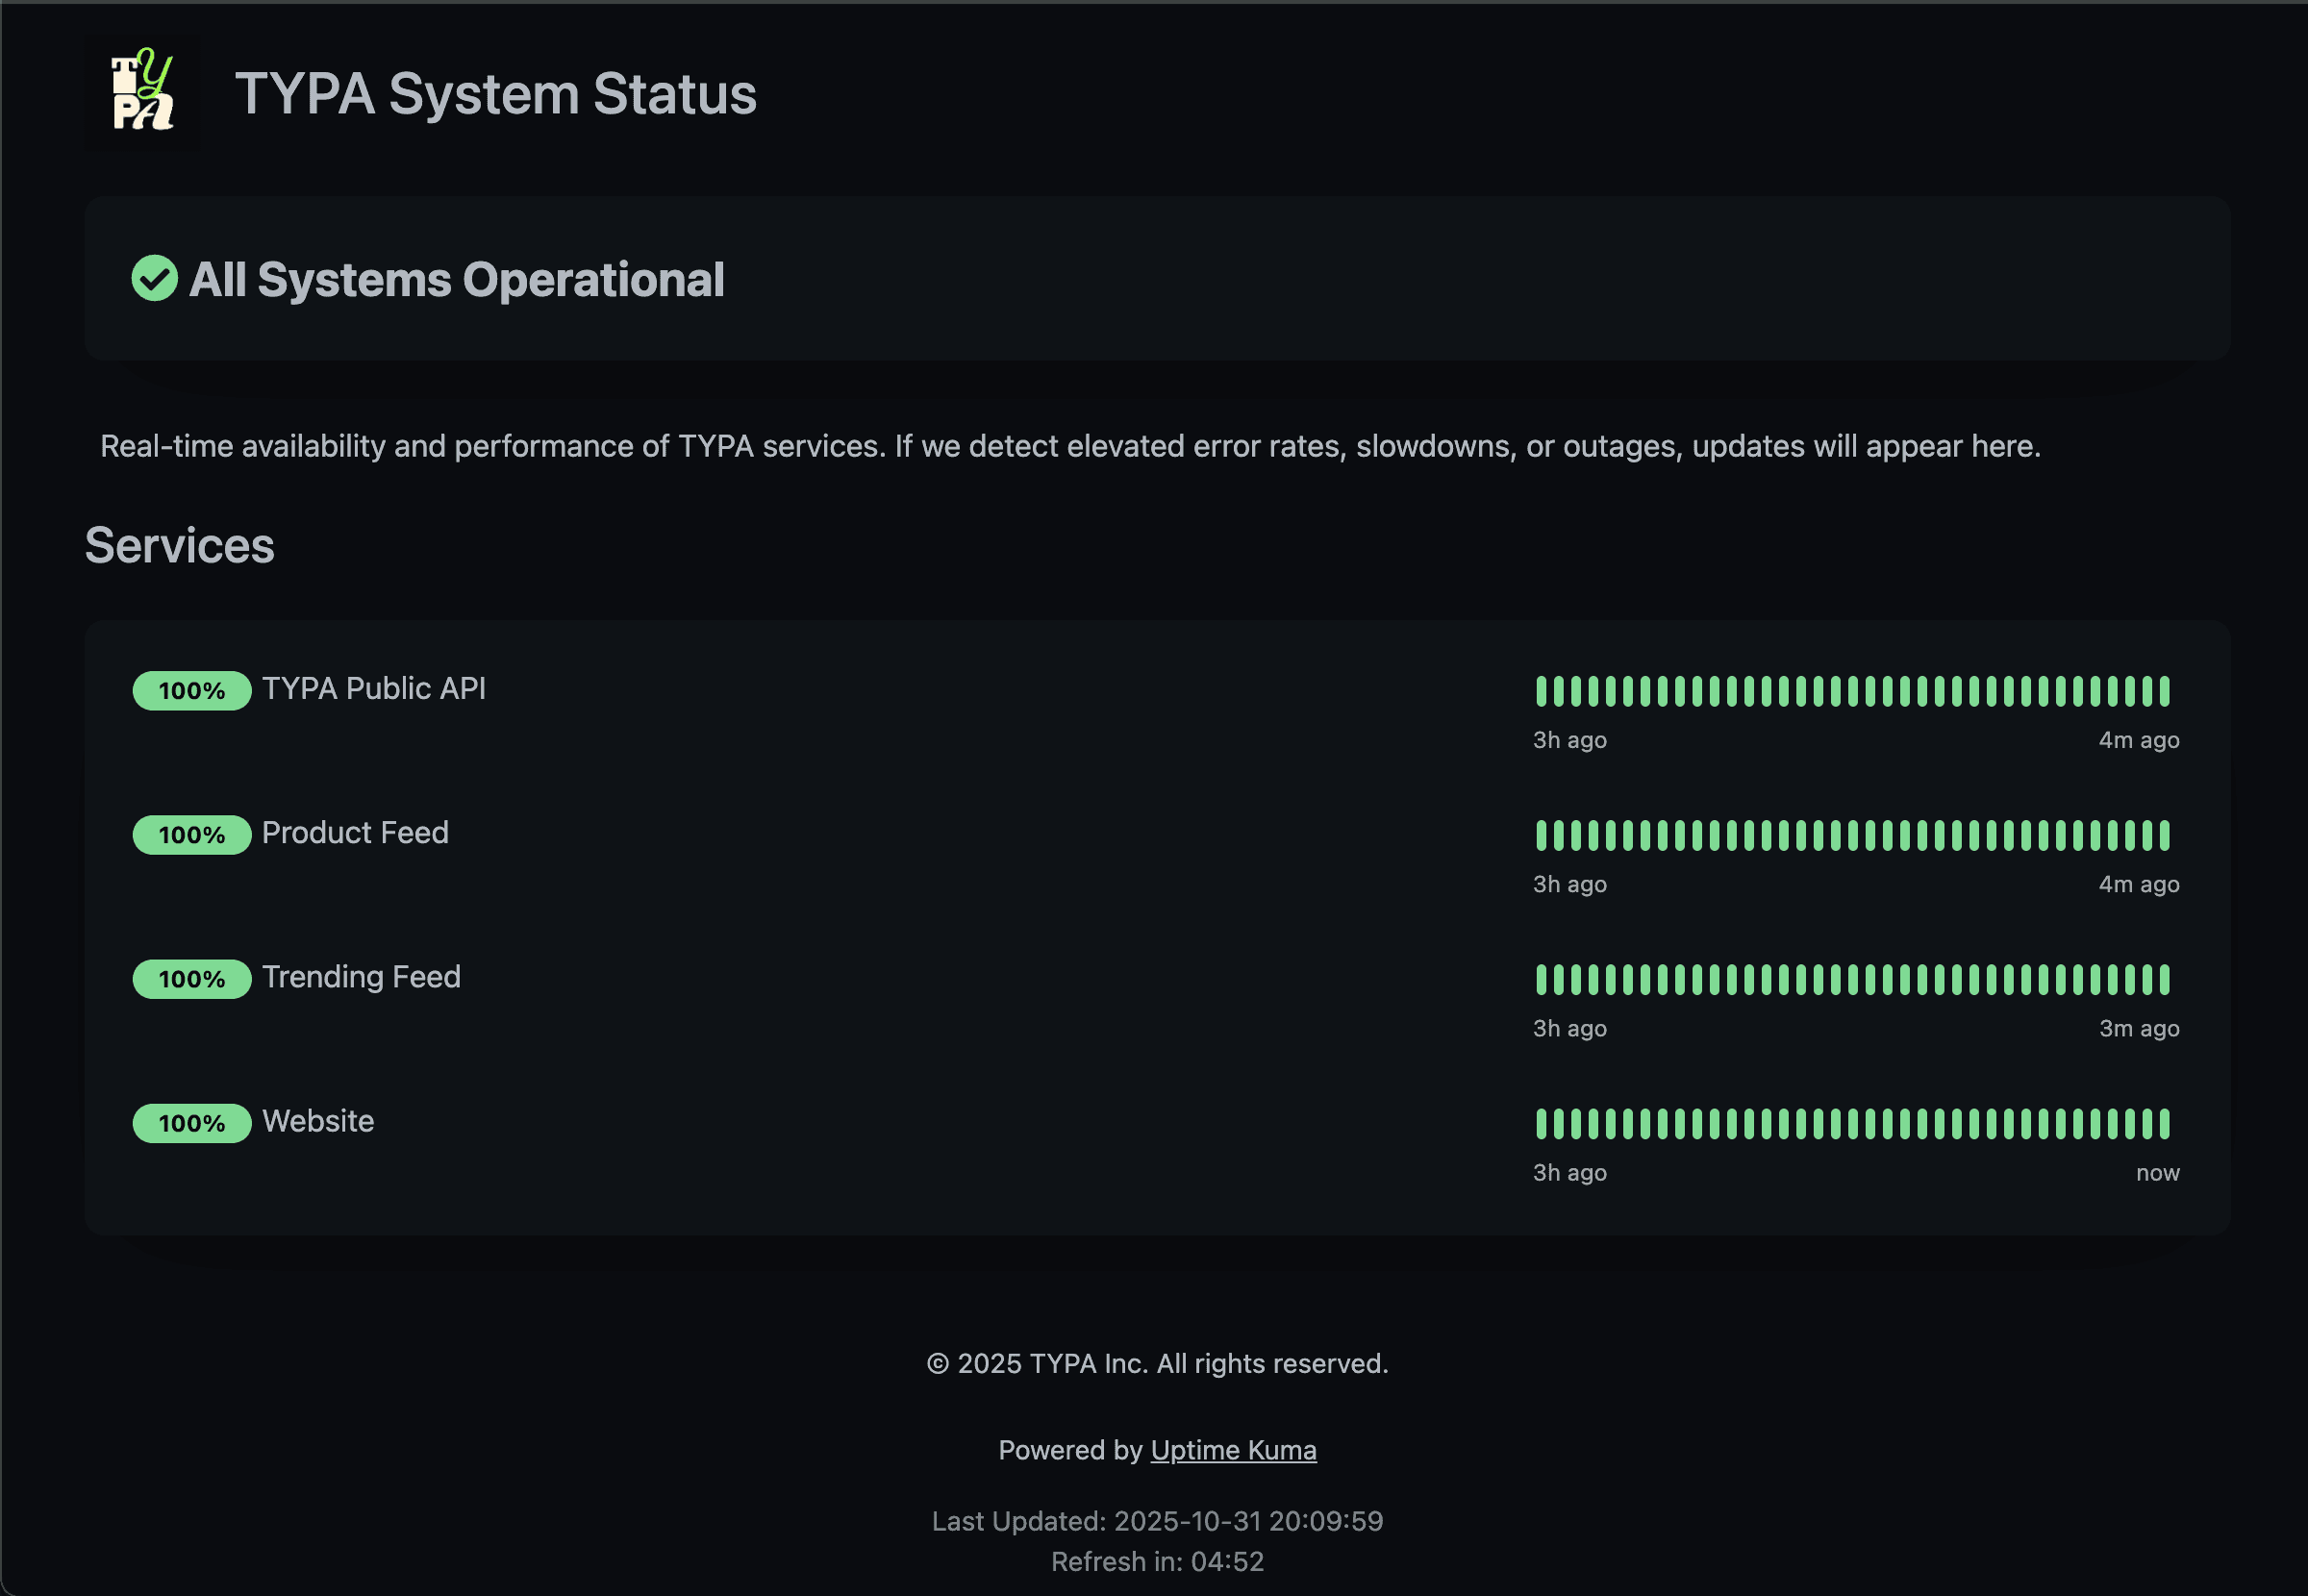Image resolution: width=2308 pixels, height=1596 pixels.
Task: Click the Trending Feed 100% uptime badge
Action: [191, 979]
